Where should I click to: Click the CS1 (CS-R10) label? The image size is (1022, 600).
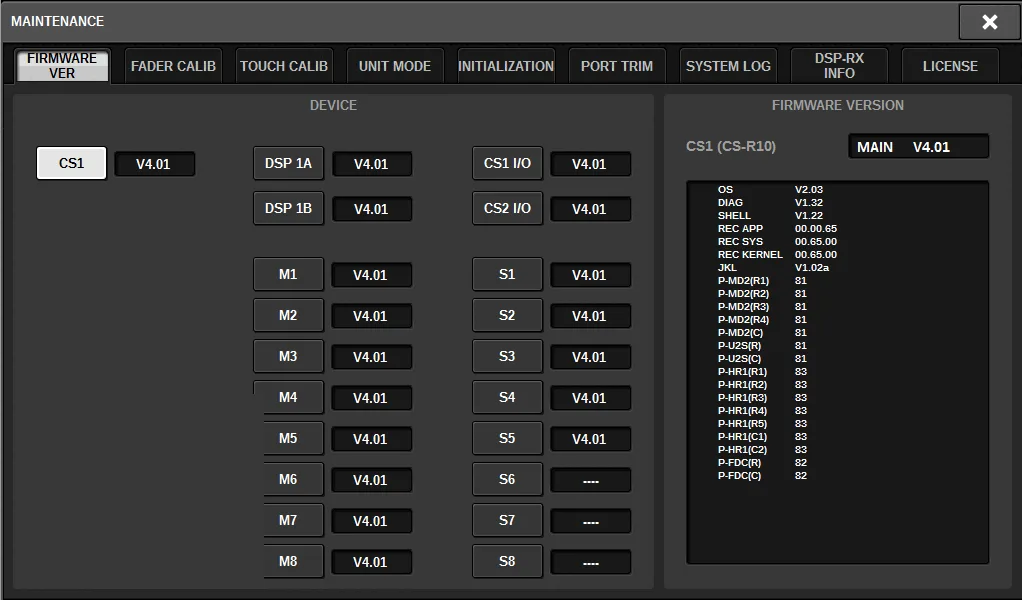point(731,147)
